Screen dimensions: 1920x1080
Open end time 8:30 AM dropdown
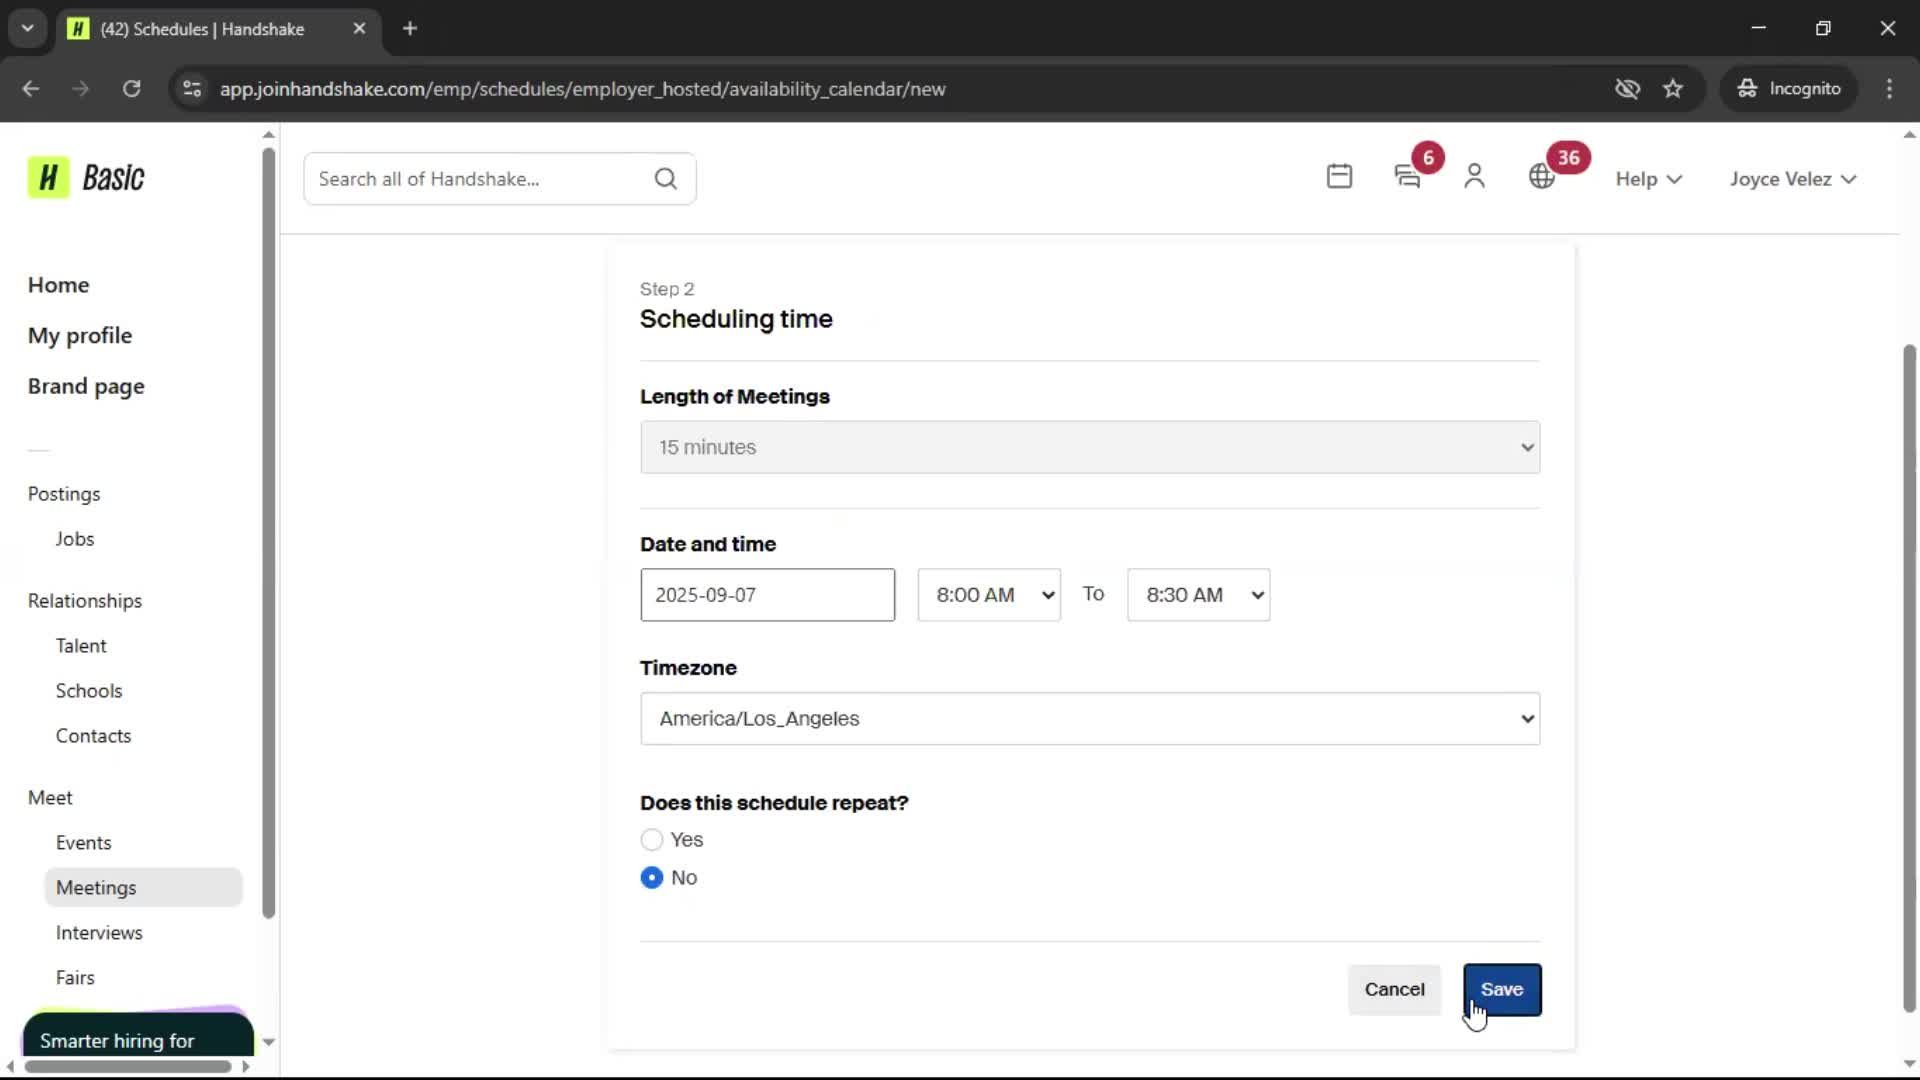coord(1198,595)
